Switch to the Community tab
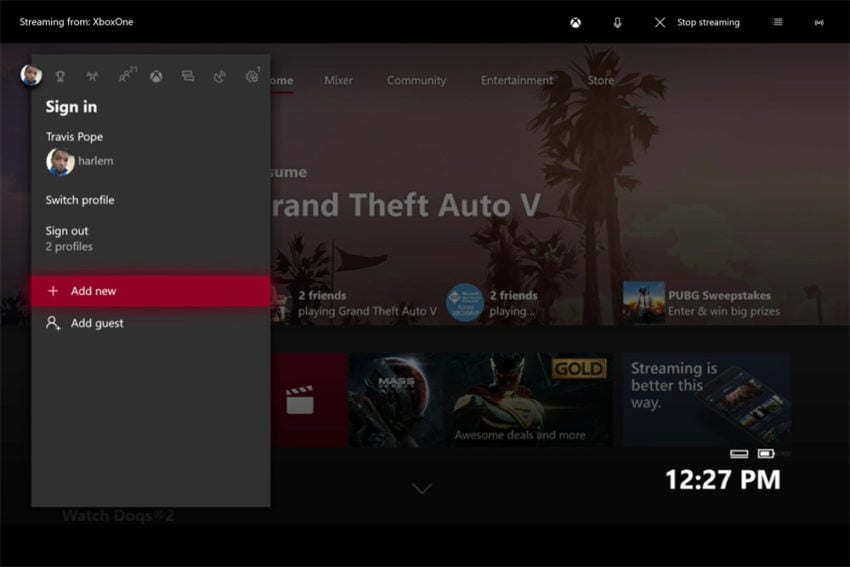 416,80
